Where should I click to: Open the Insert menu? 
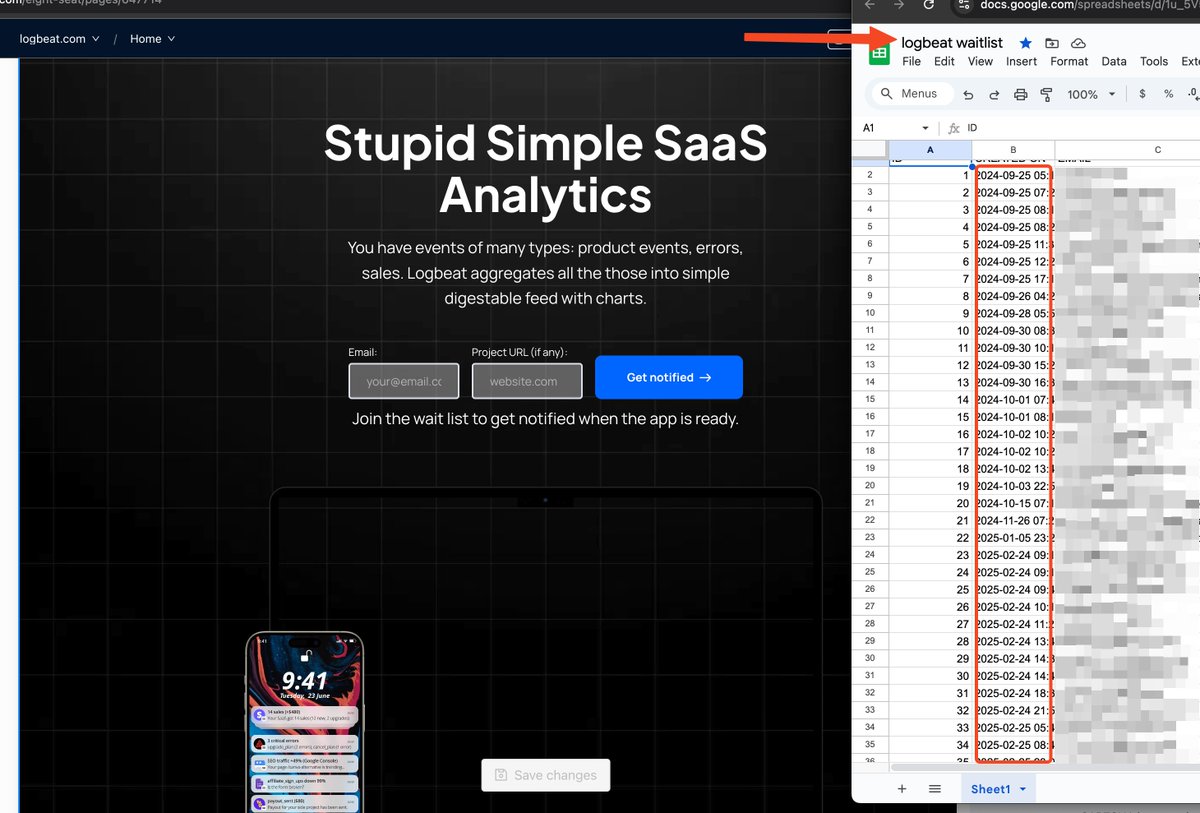tap(1021, 61)
